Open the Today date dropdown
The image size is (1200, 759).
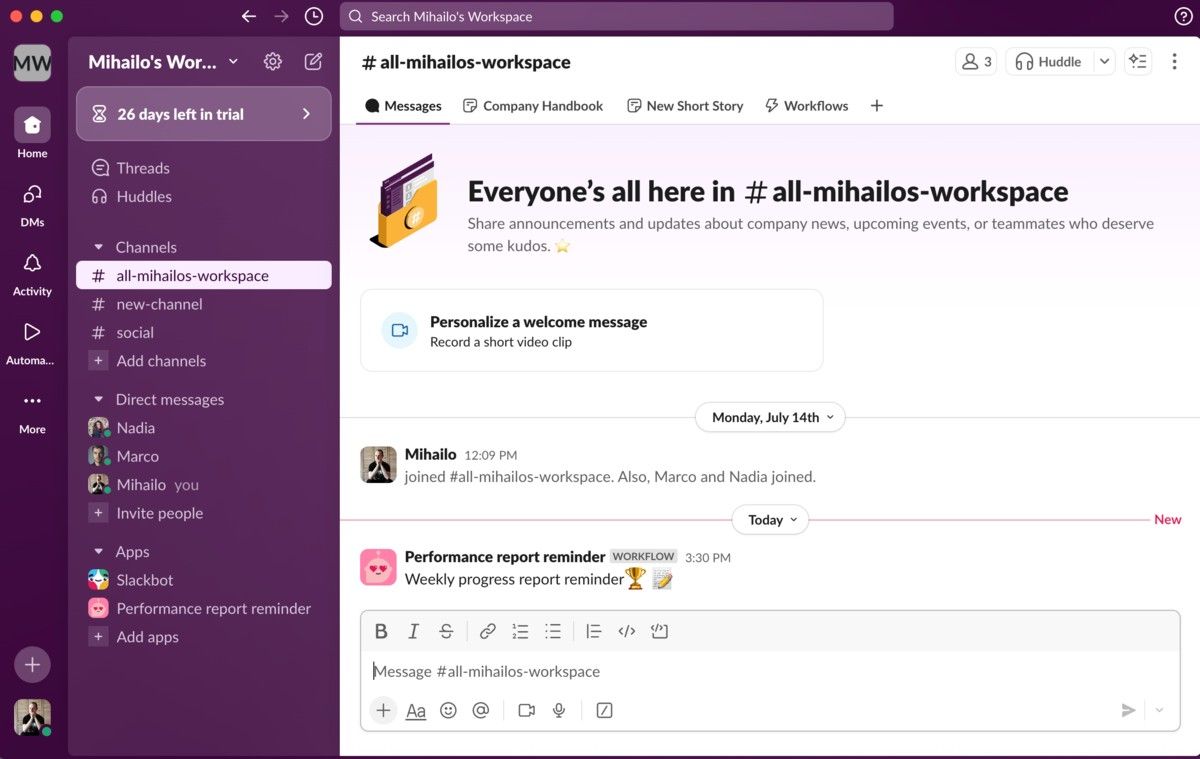point(769,519)
